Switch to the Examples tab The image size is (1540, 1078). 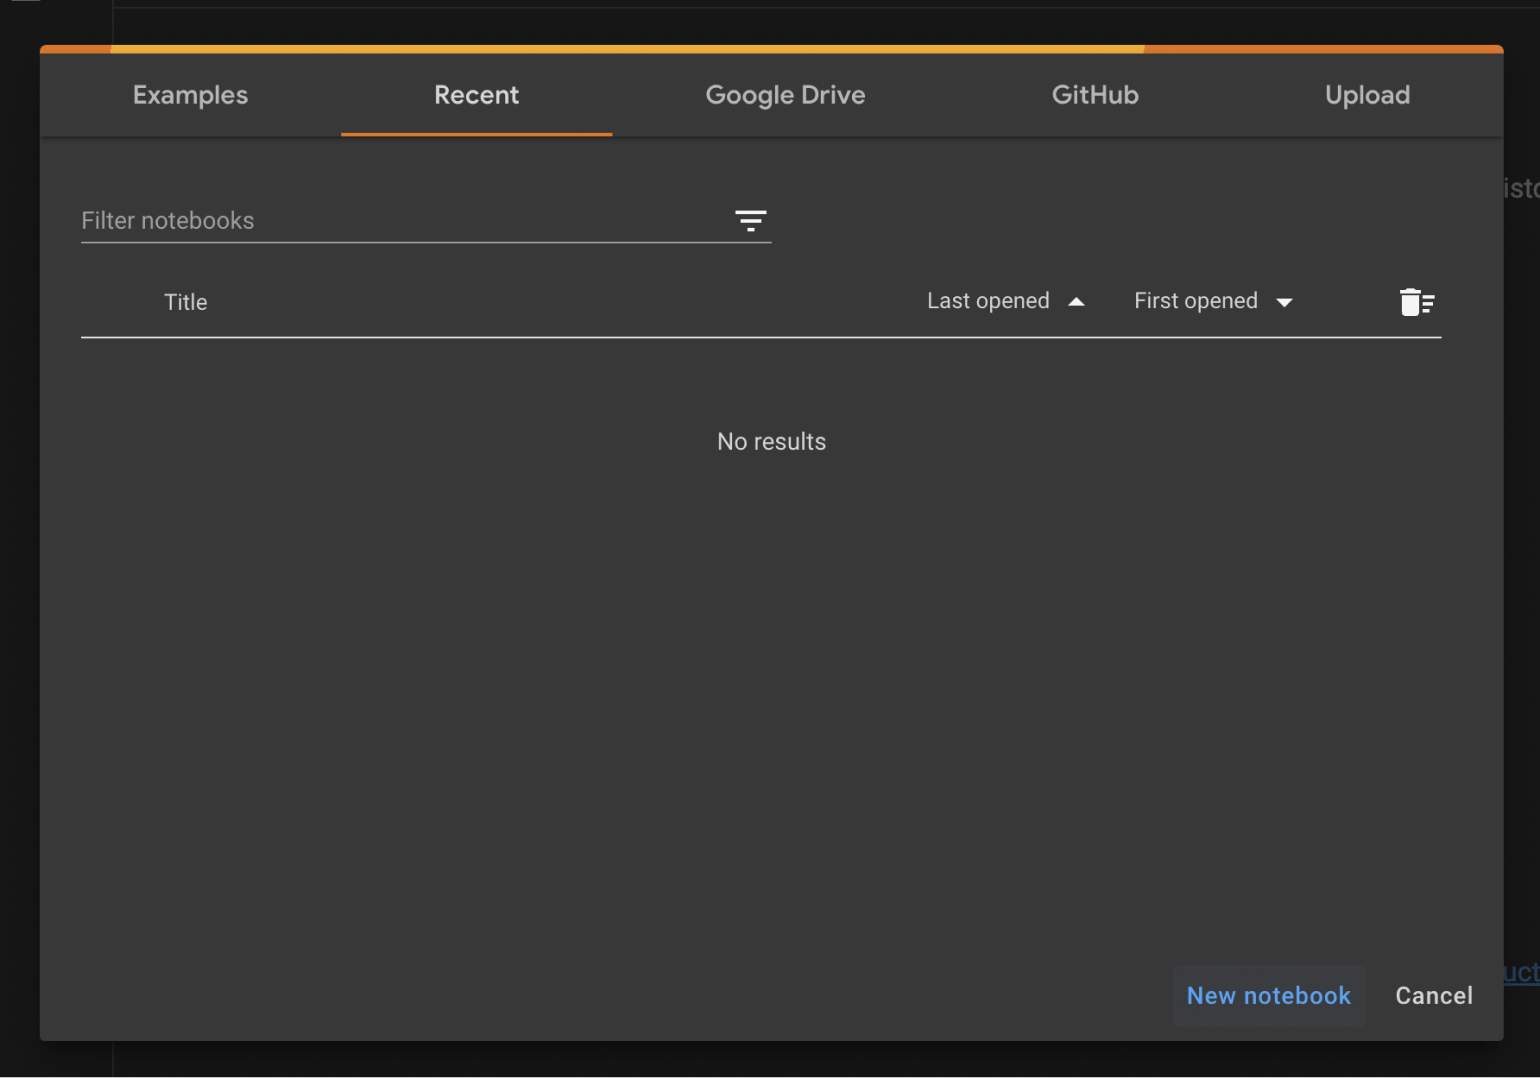click(x=190, y=95)
